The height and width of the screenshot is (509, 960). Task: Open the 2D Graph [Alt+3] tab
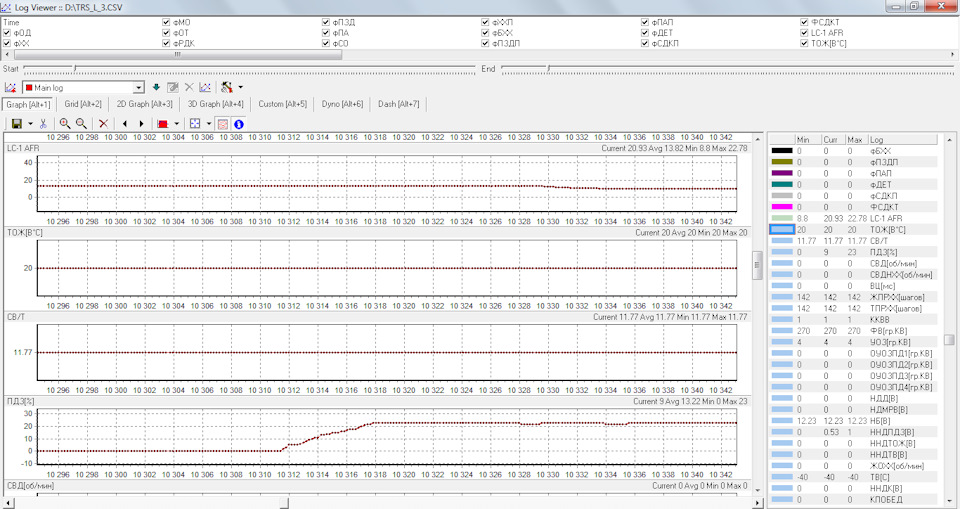[x=144, y=104]
